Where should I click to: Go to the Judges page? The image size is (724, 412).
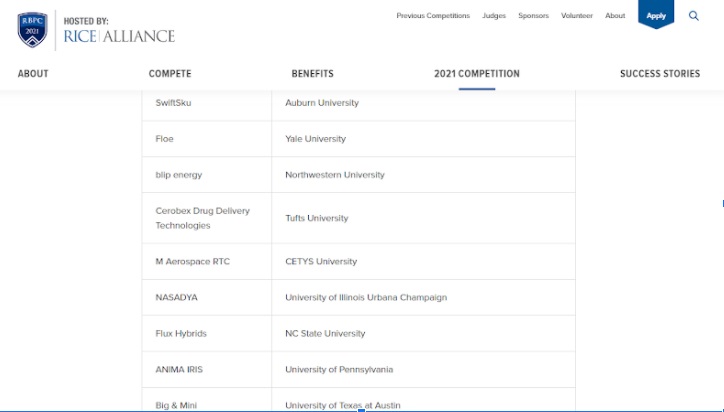494,16
